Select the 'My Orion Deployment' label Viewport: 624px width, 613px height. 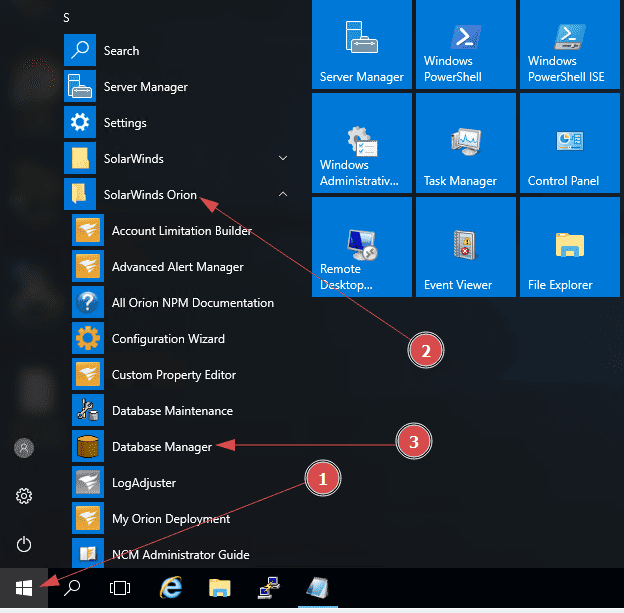point(171,519)
